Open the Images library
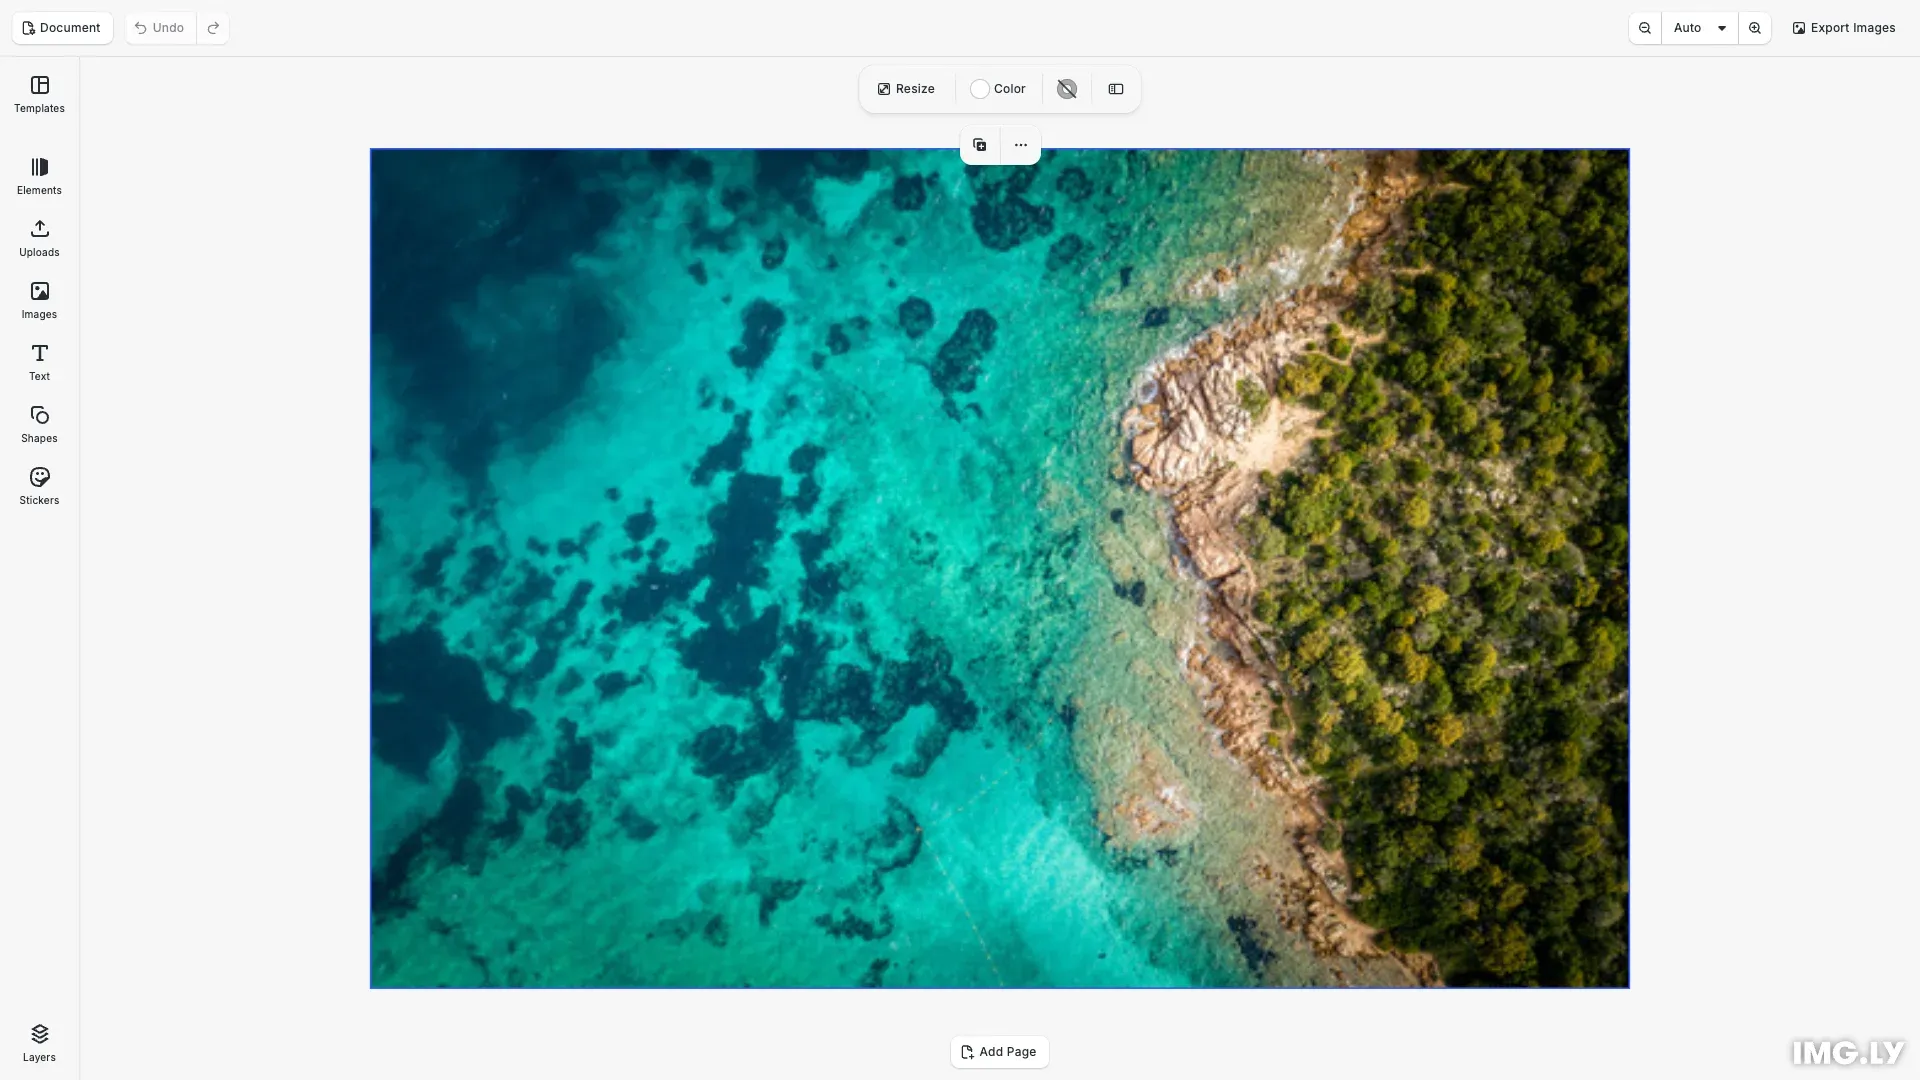Viewport: 1920px width, 1080px height. pyautogui.click(x=39, y=300)
